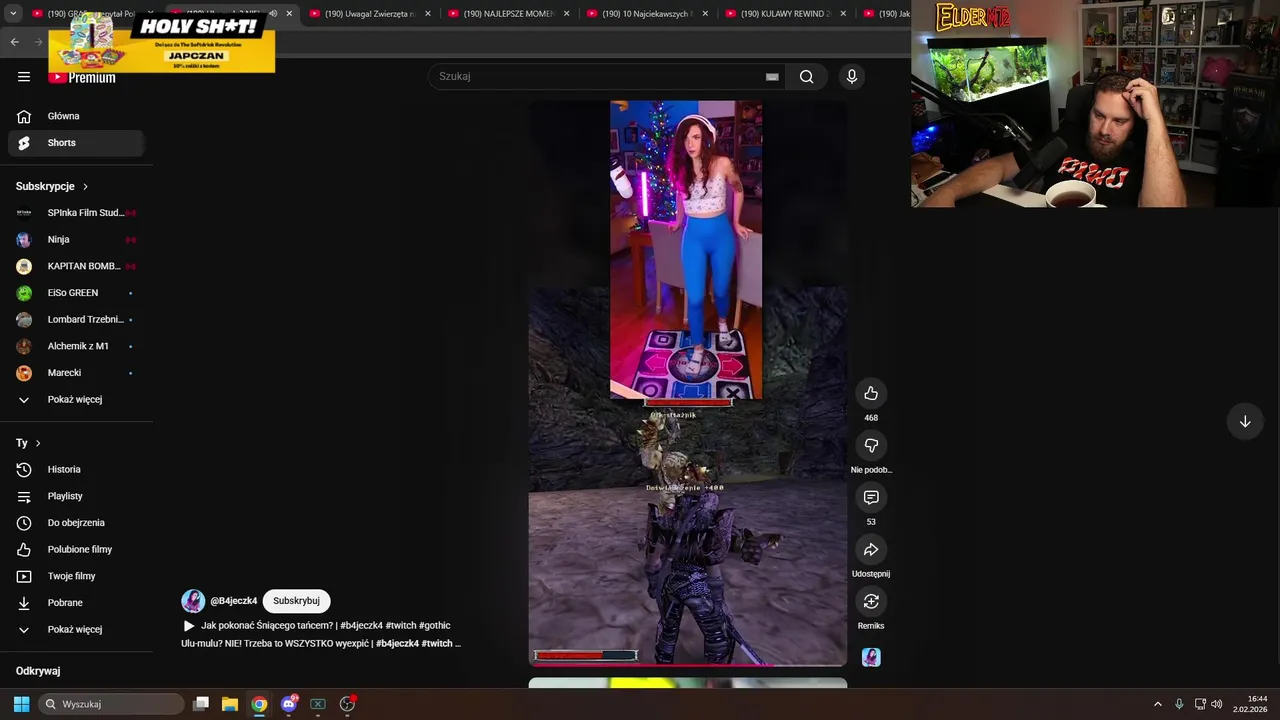Pause the playing Short video

pyautogui.click(x=687, y=382)
